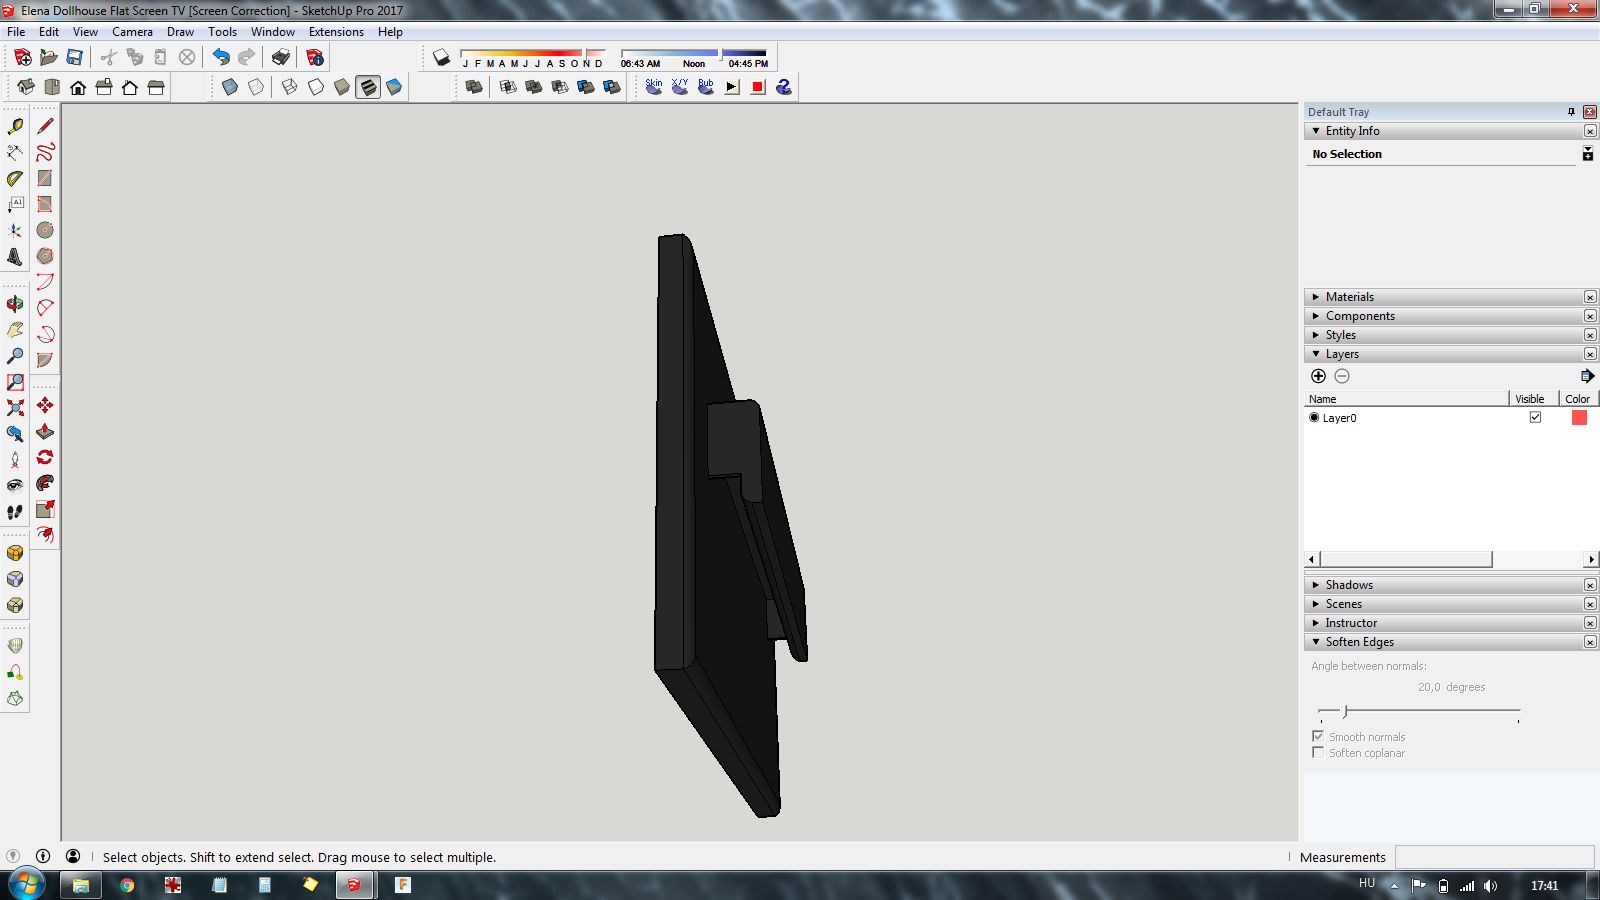
Task: Open the Draw menu
Action: pos(180,32)
